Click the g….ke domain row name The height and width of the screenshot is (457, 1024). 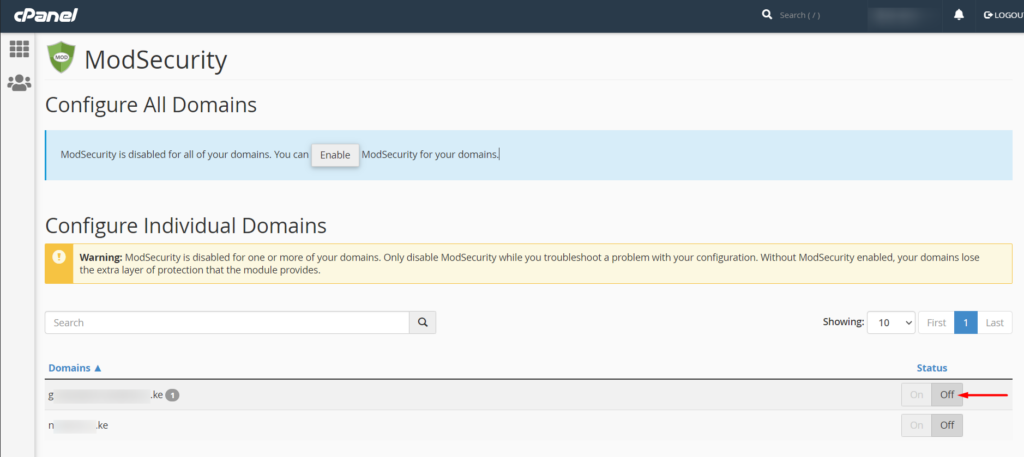[x=105, y=395]
